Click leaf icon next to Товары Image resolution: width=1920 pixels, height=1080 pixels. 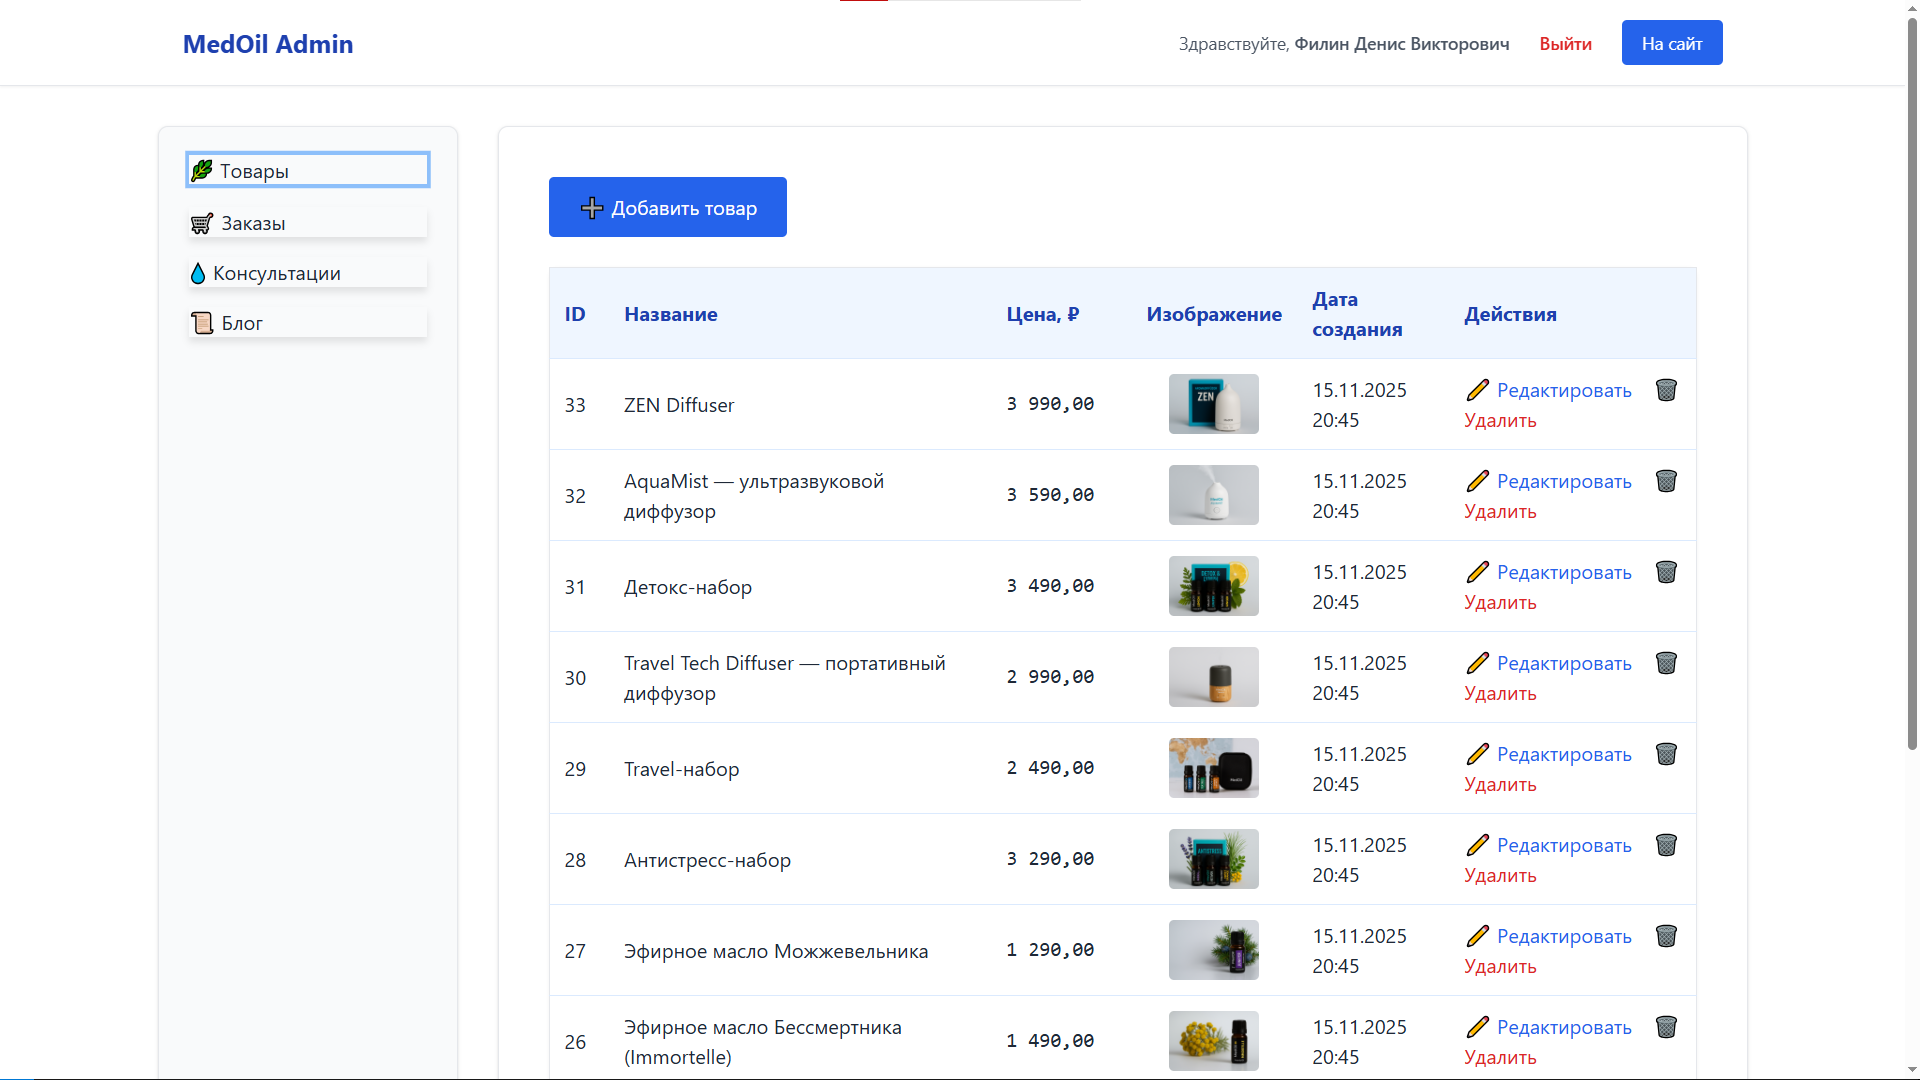coord(202,170)
